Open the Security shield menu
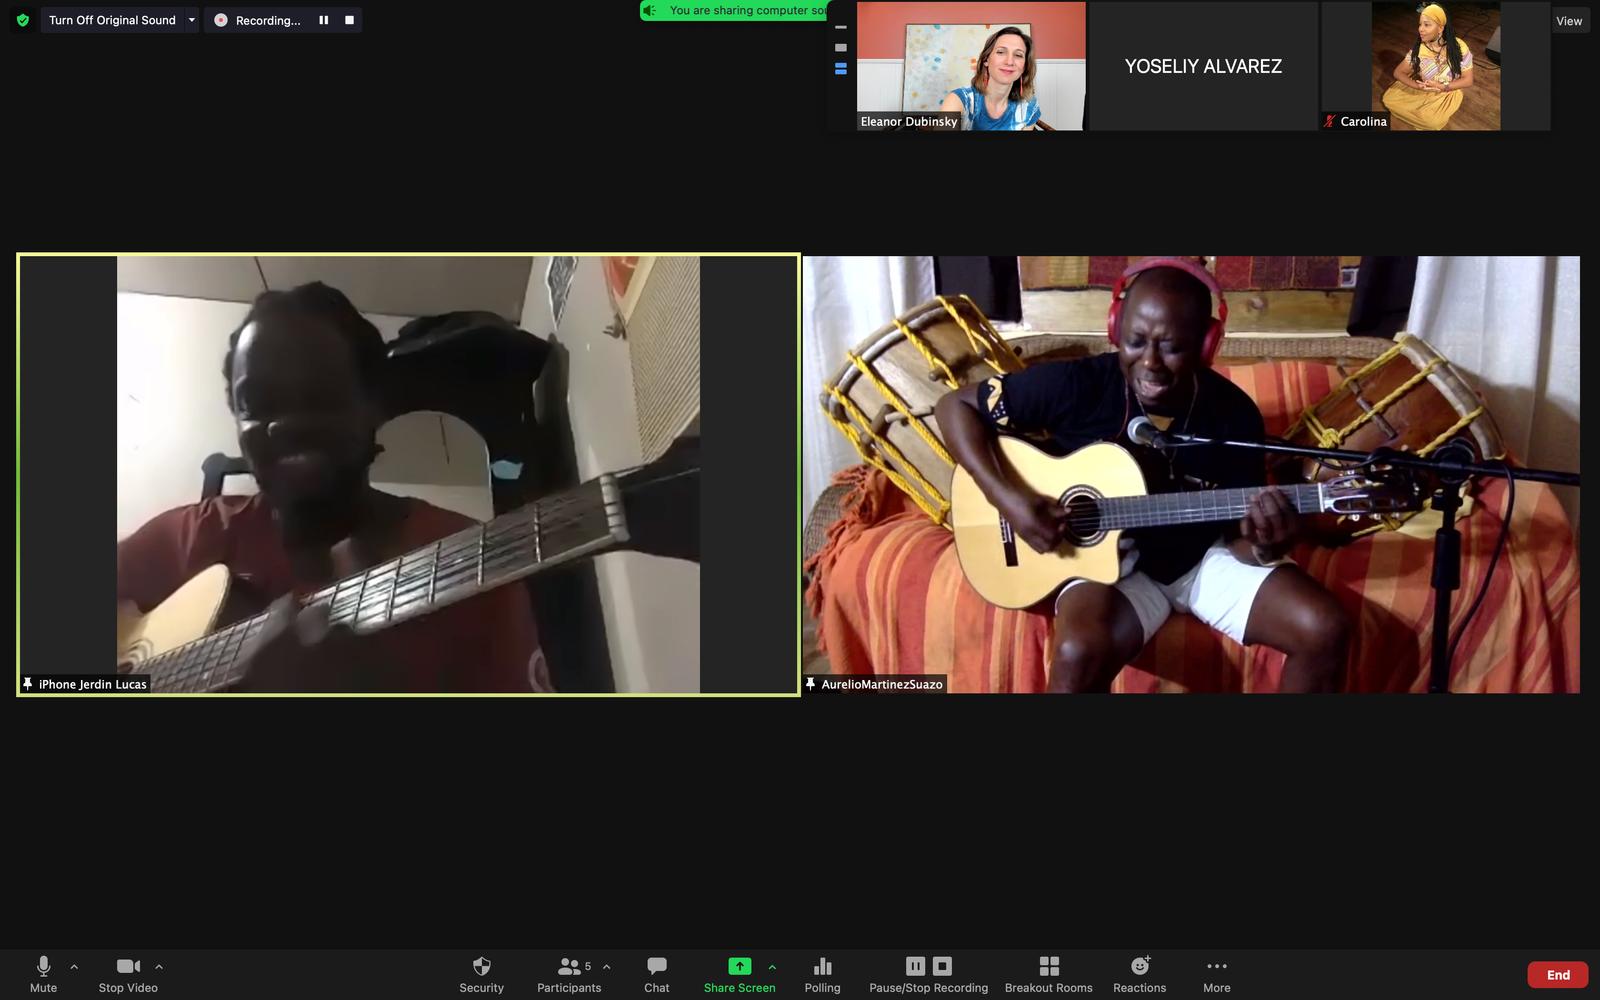 click(x=481, y=974)
